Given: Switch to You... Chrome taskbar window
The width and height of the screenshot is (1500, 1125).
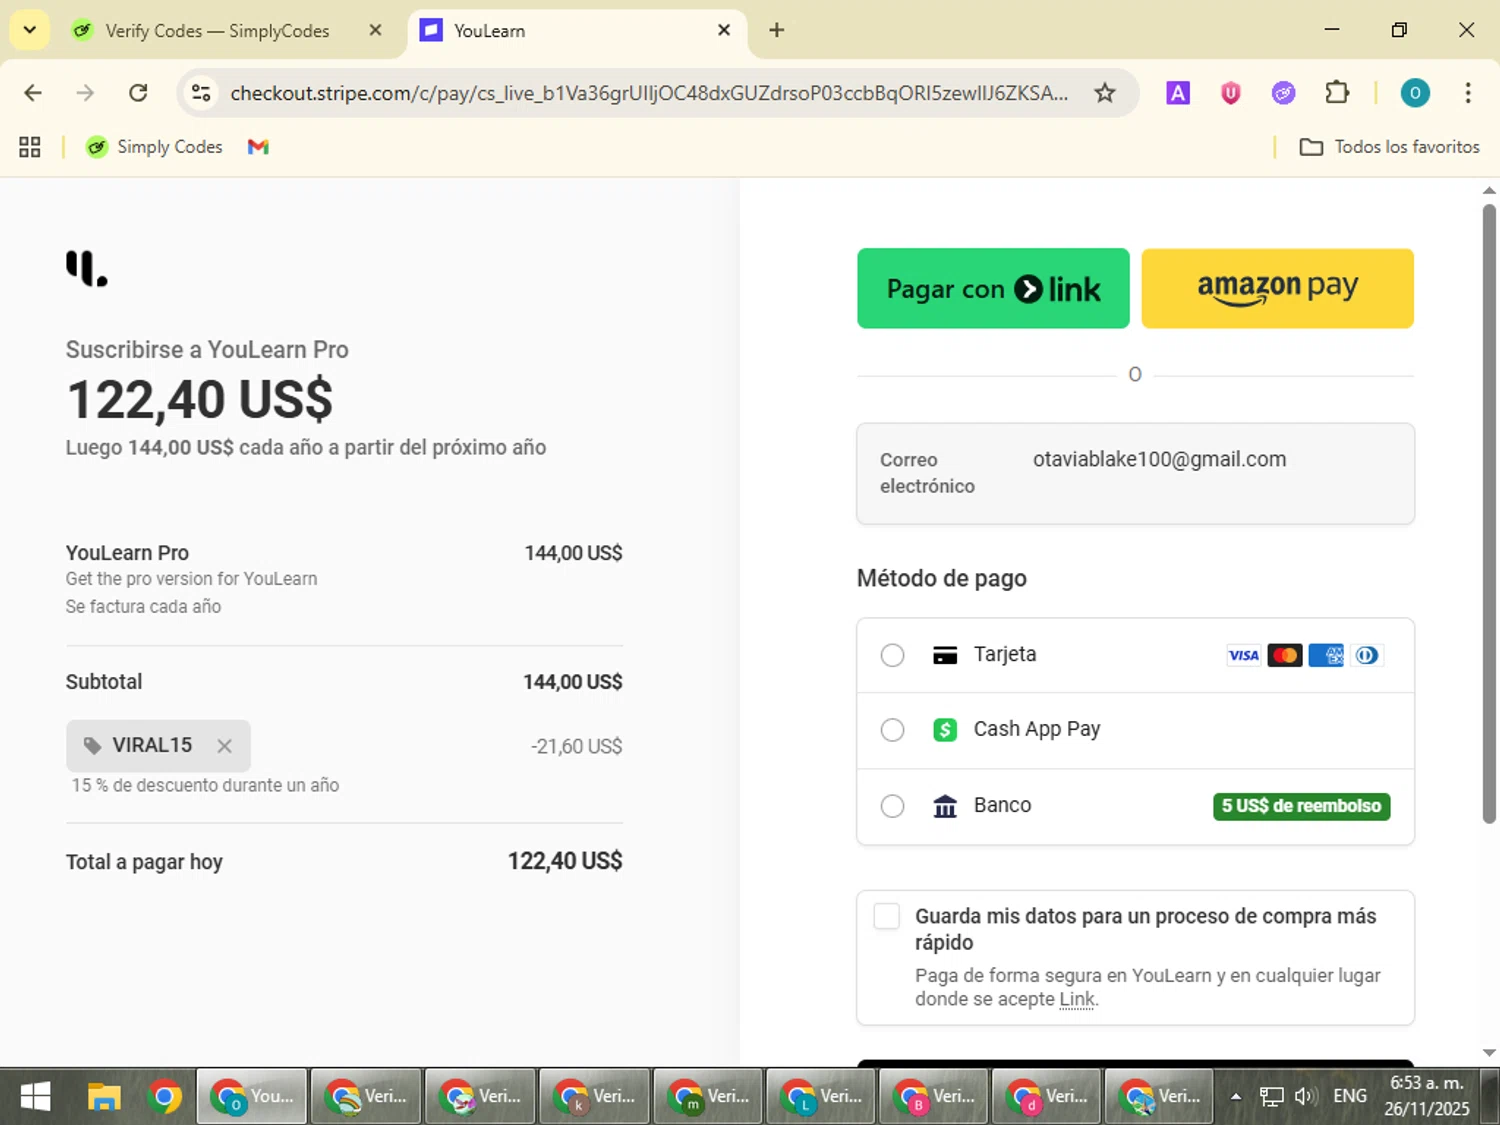Looking at the screenshot, I should tap(252, 1097).
